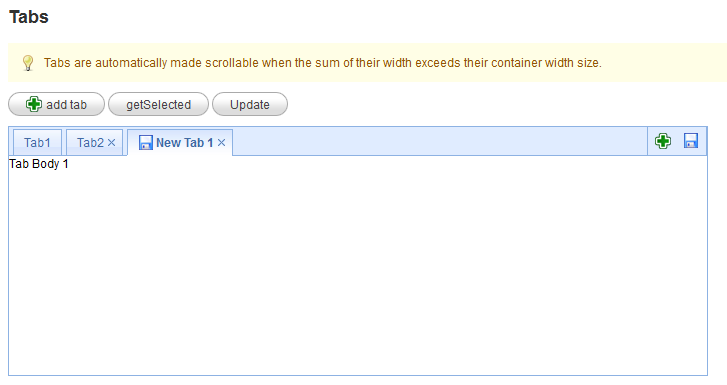Click the Tabs page heading

29,17
